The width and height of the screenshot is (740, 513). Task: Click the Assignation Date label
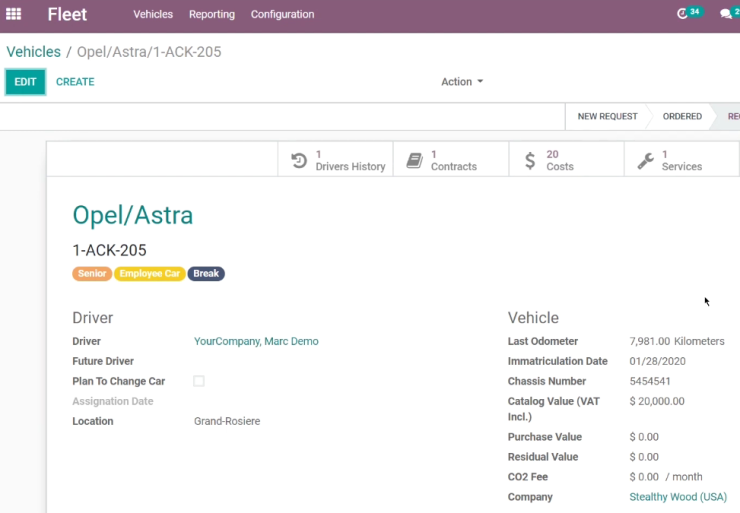coord(113,401)
